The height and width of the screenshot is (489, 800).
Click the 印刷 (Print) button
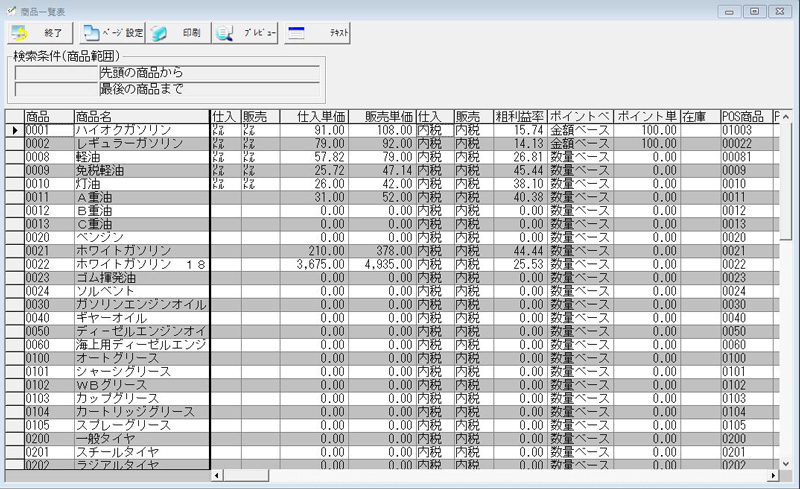click(178, 33)
